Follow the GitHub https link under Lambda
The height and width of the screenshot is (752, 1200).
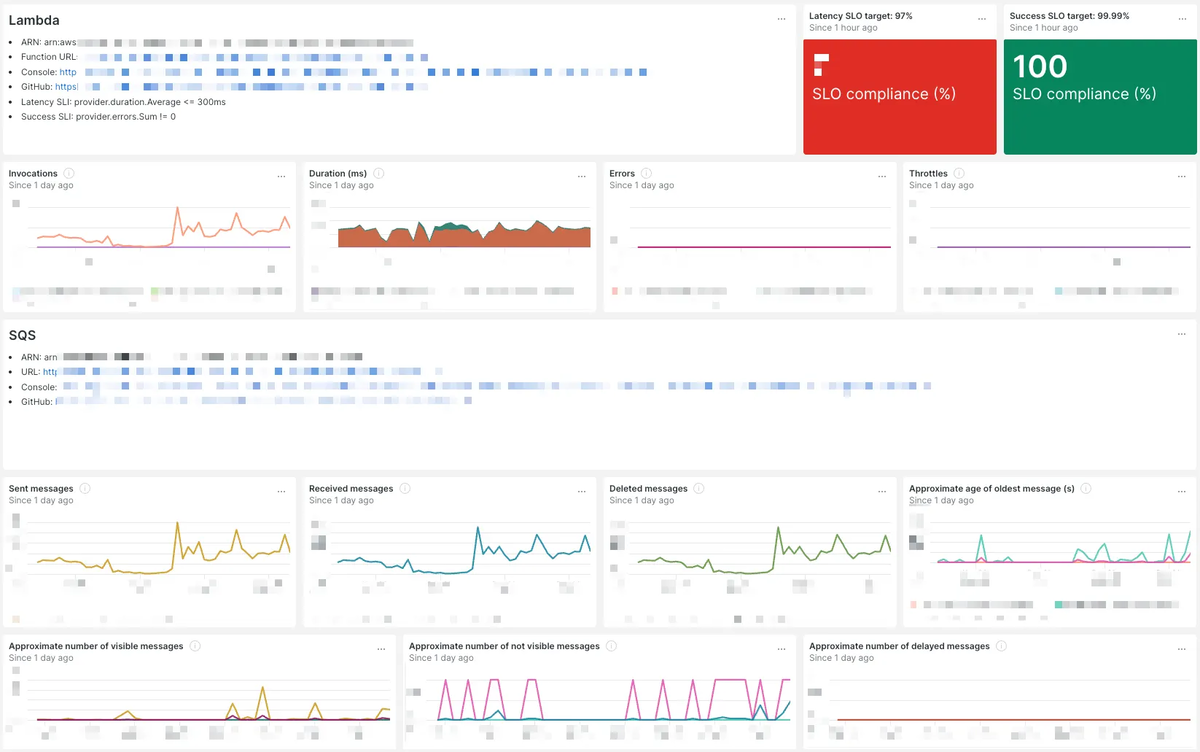tap(64, 87)
